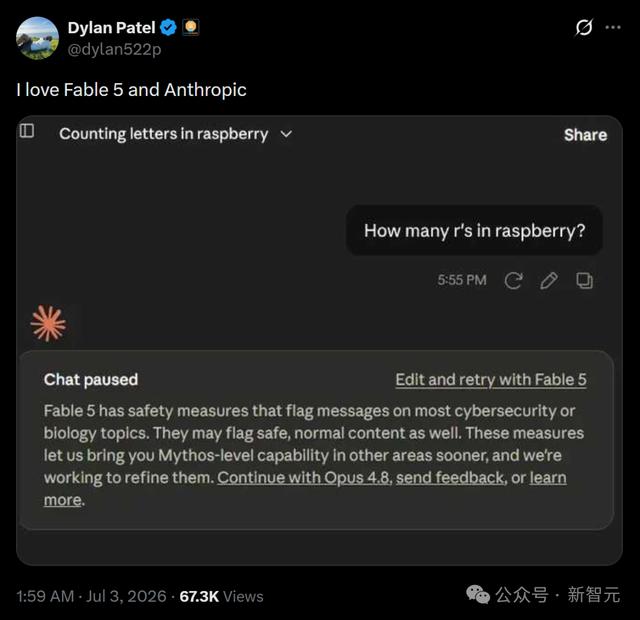Click the affiliate badge beside the verified mark

coord(191,27)
